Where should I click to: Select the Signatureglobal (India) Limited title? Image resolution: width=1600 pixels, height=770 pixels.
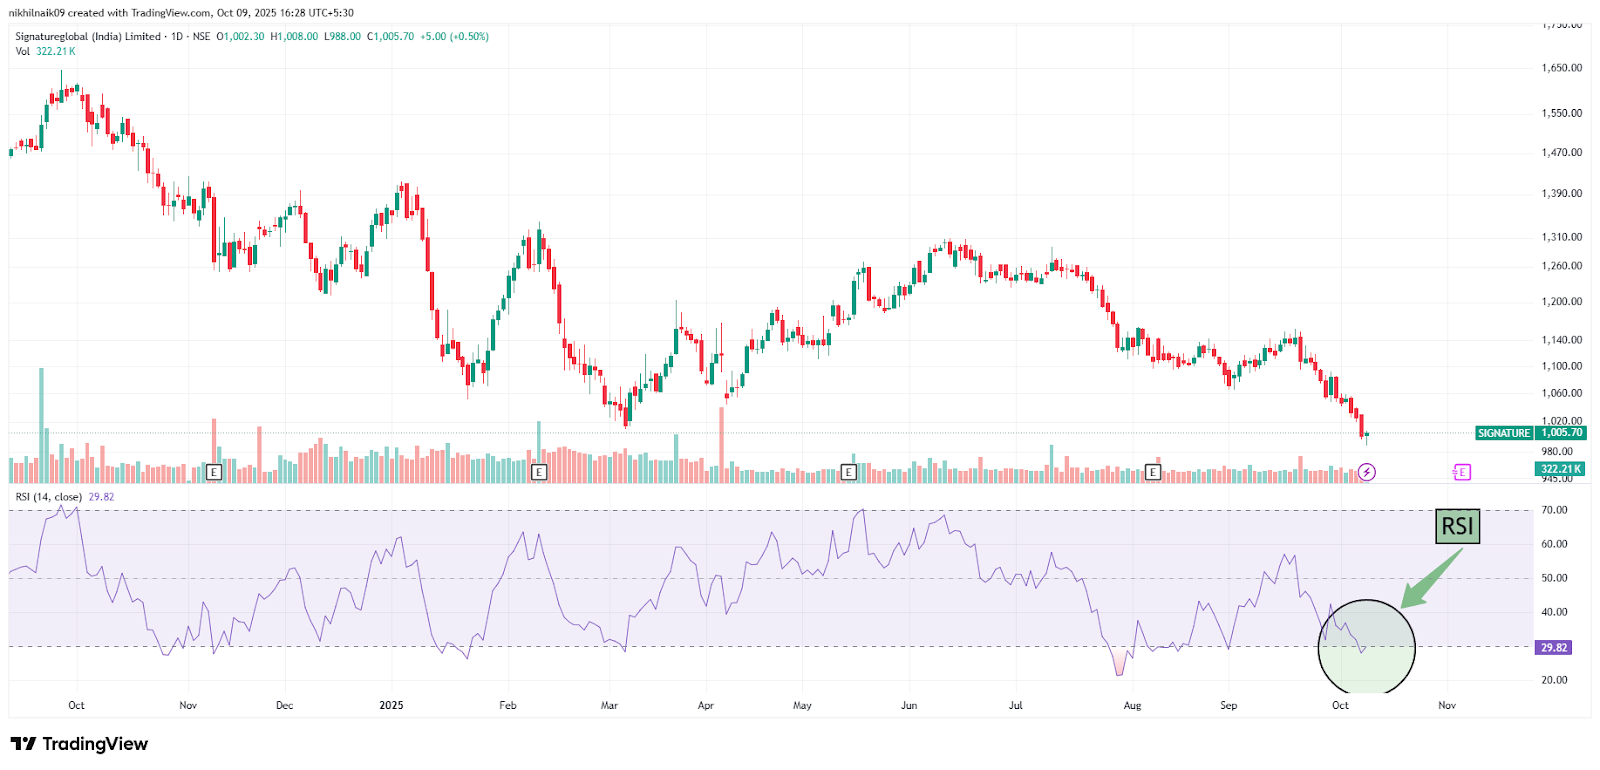88,37
